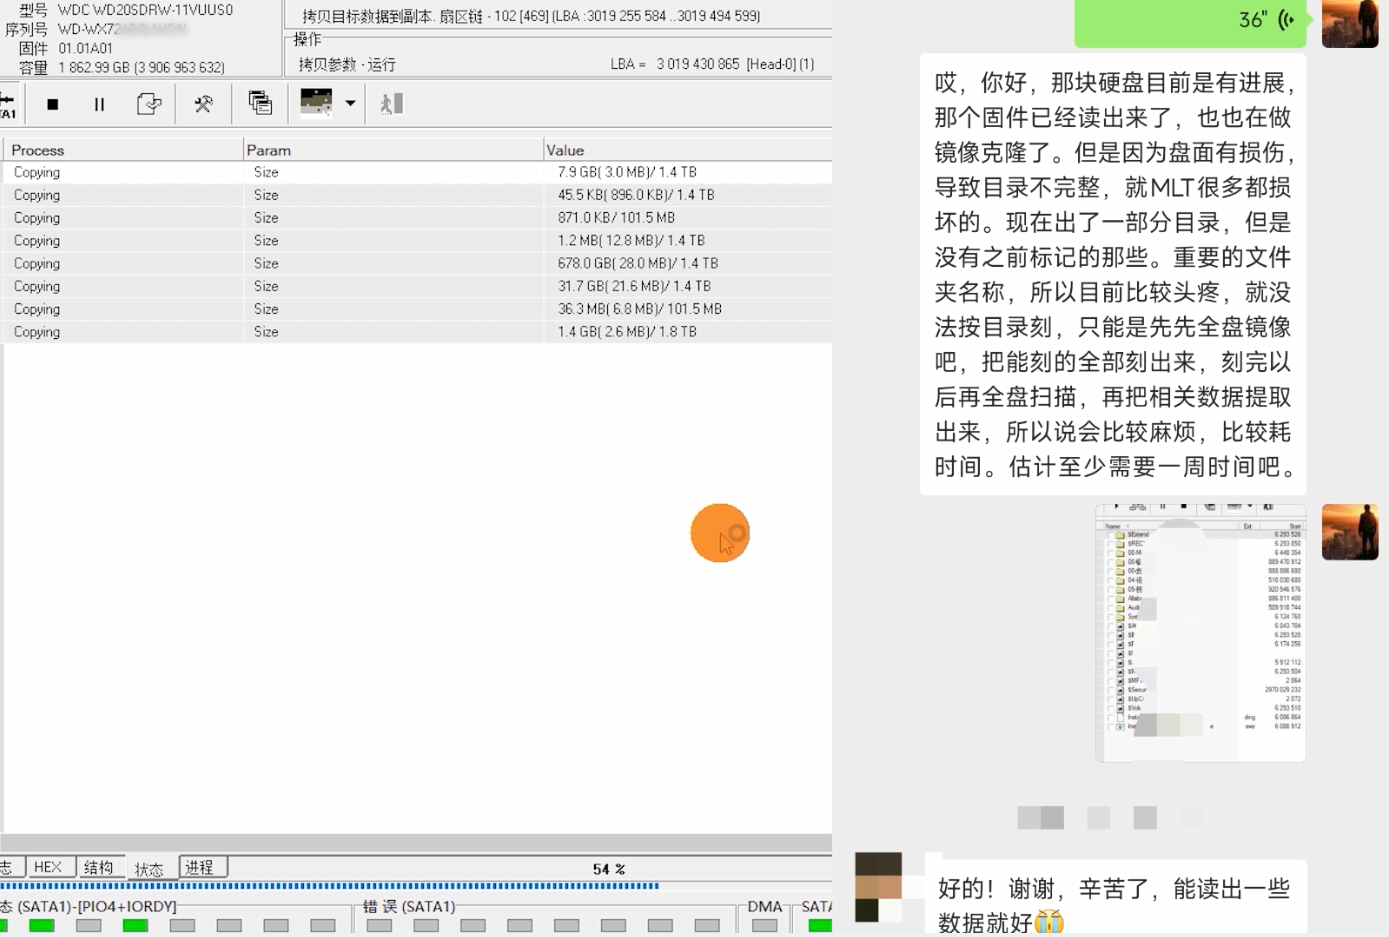Open the 状态 tab
Viewport: 1389px width, 937px height.
149,868
